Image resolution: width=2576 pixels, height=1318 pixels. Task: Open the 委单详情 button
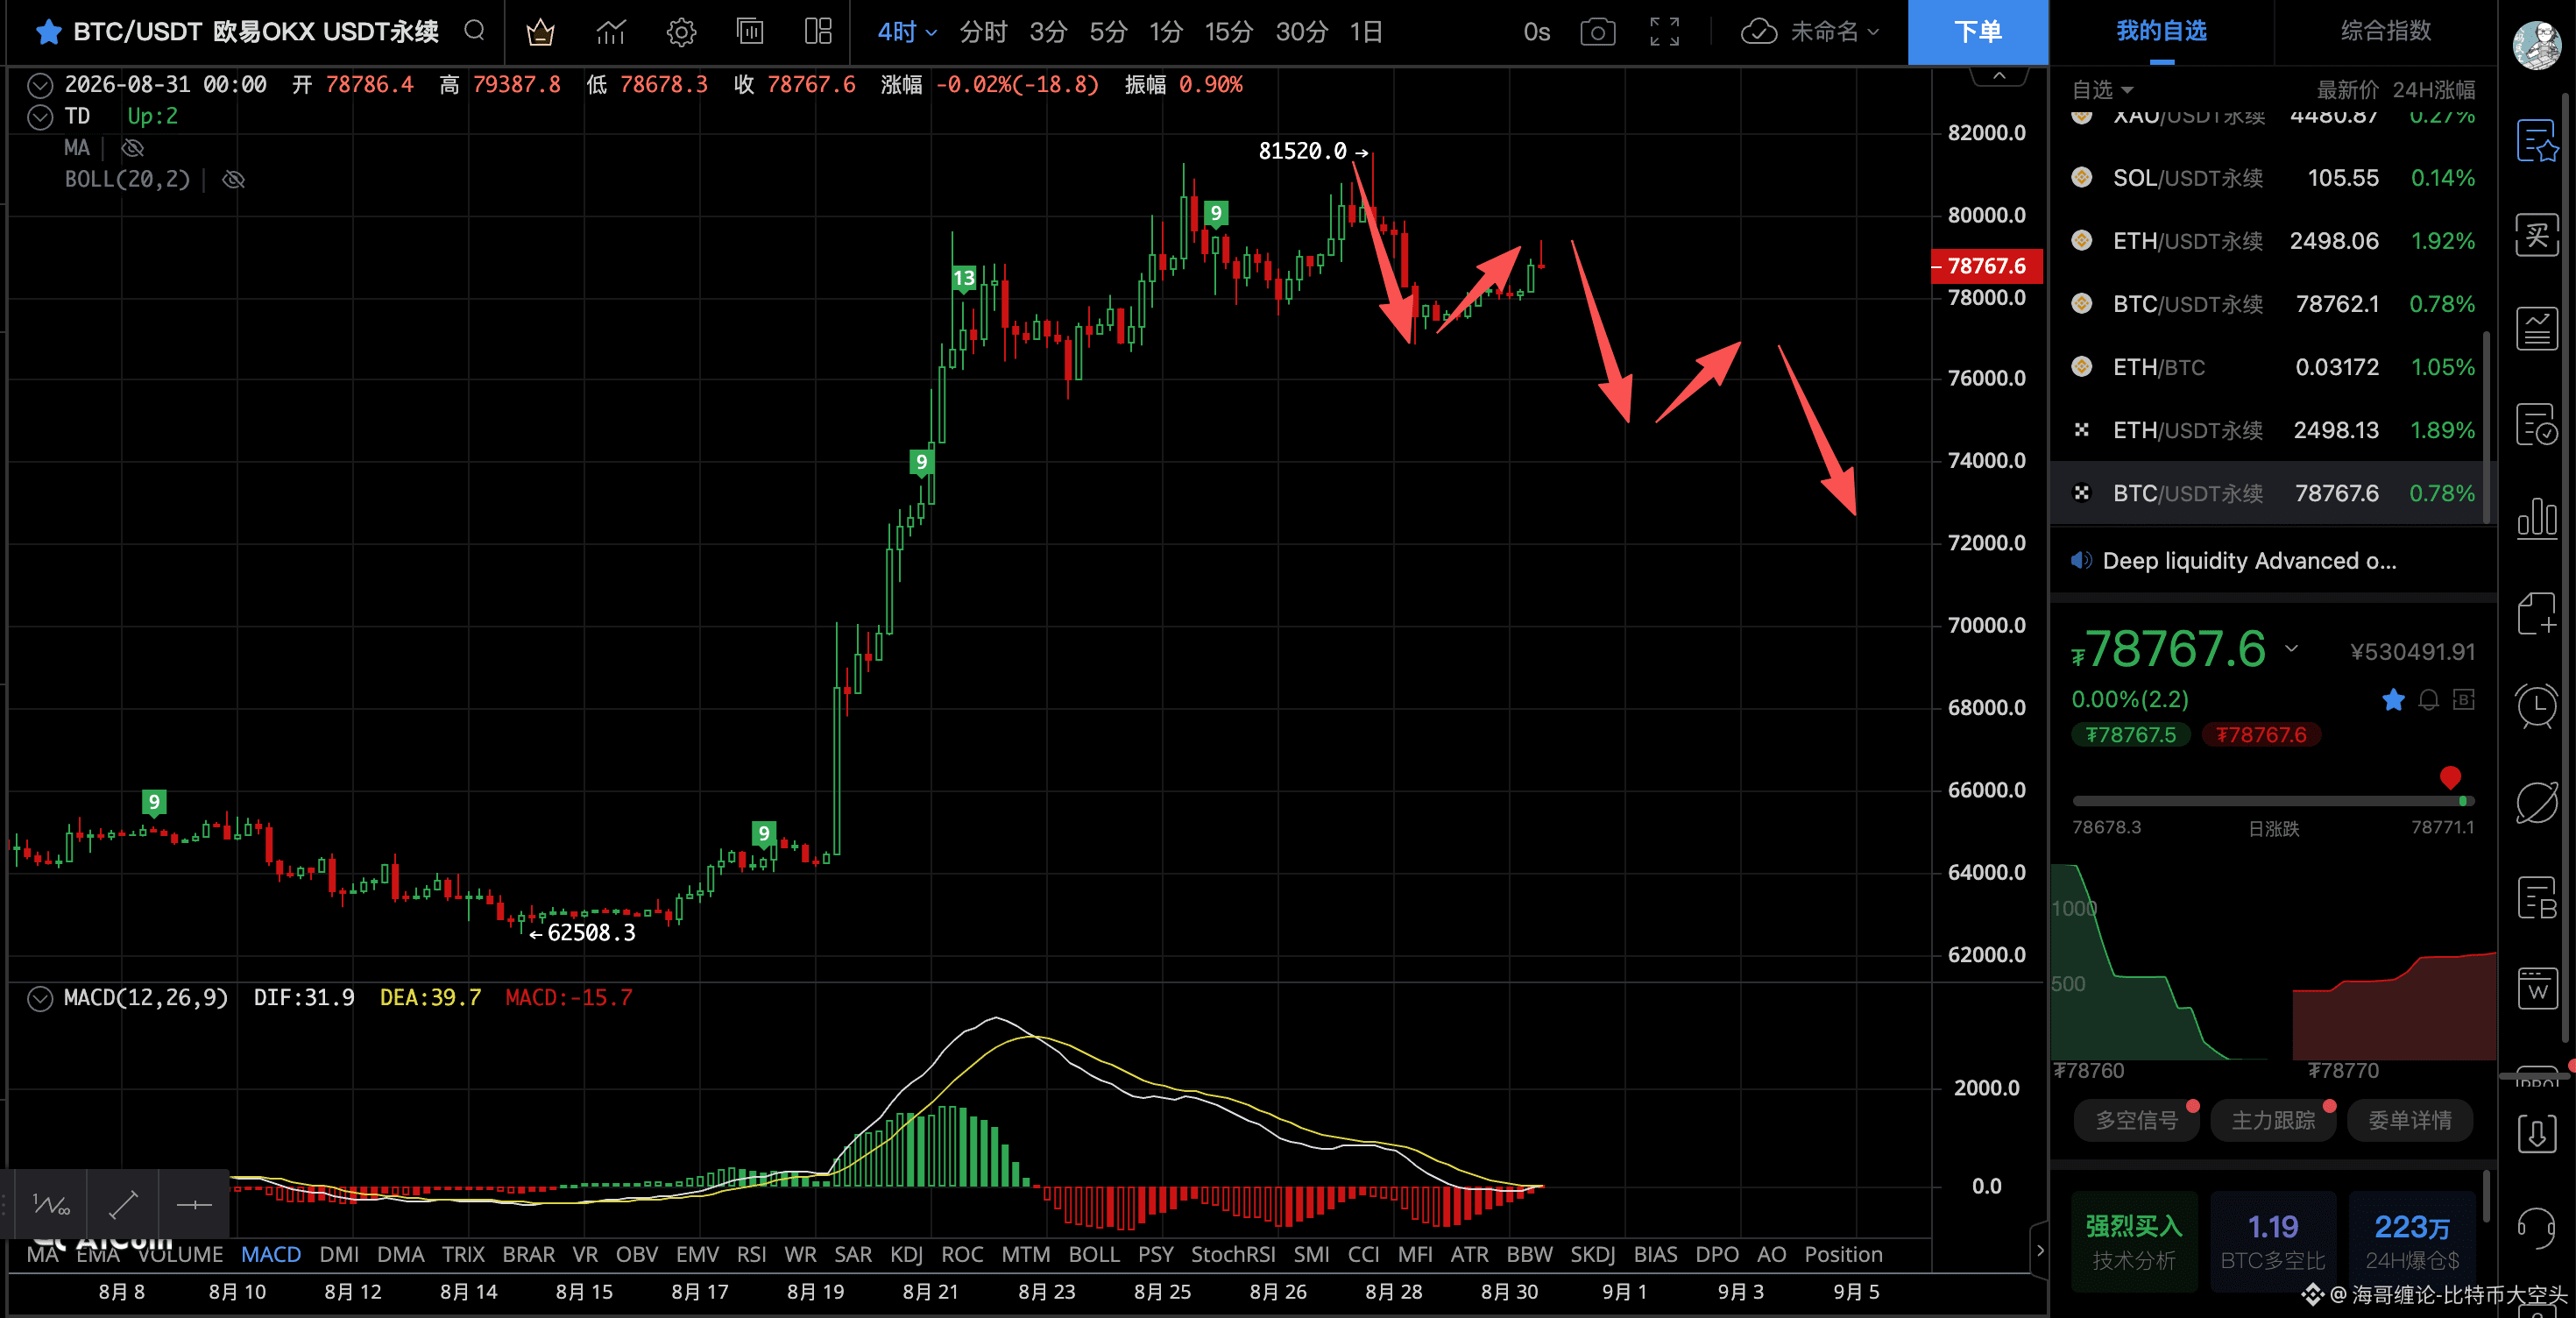pos(2410,1120)
